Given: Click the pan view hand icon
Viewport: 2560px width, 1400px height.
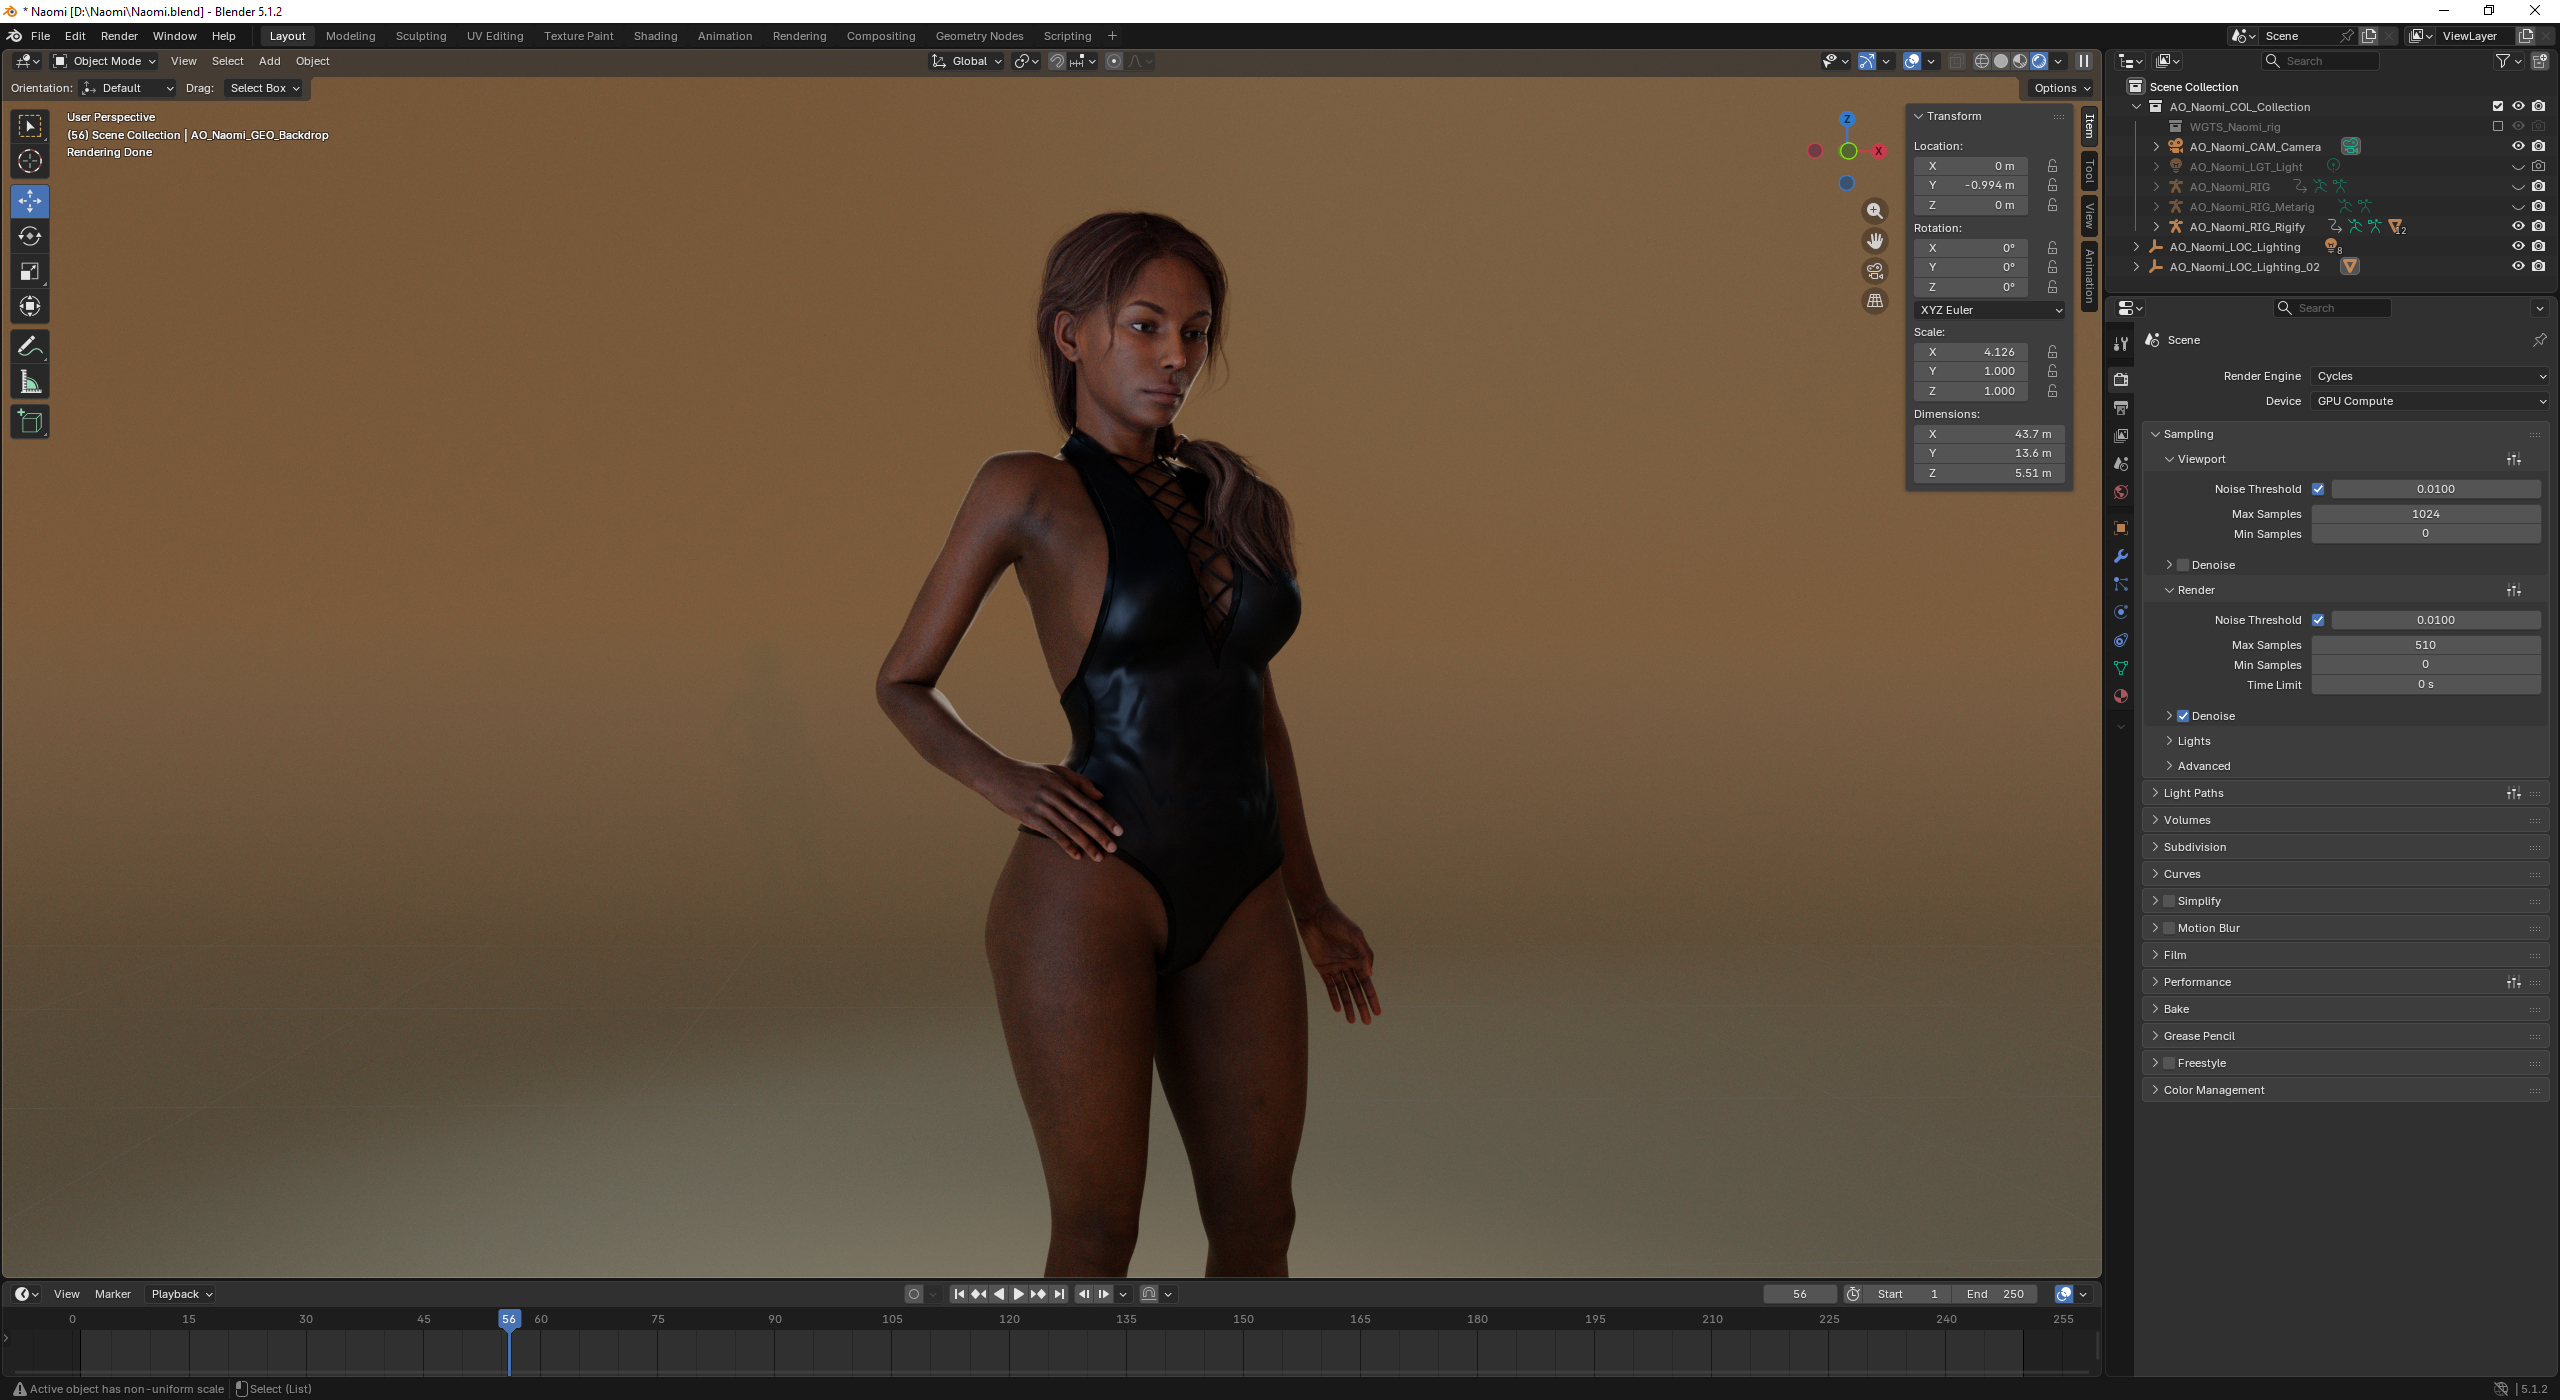Looking at the screenshot, I should click(1875, 241).
